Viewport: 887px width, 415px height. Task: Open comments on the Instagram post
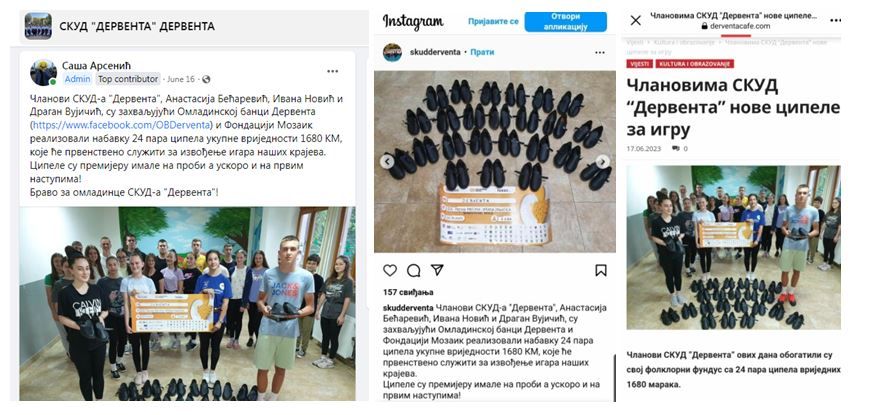(414, 270)
